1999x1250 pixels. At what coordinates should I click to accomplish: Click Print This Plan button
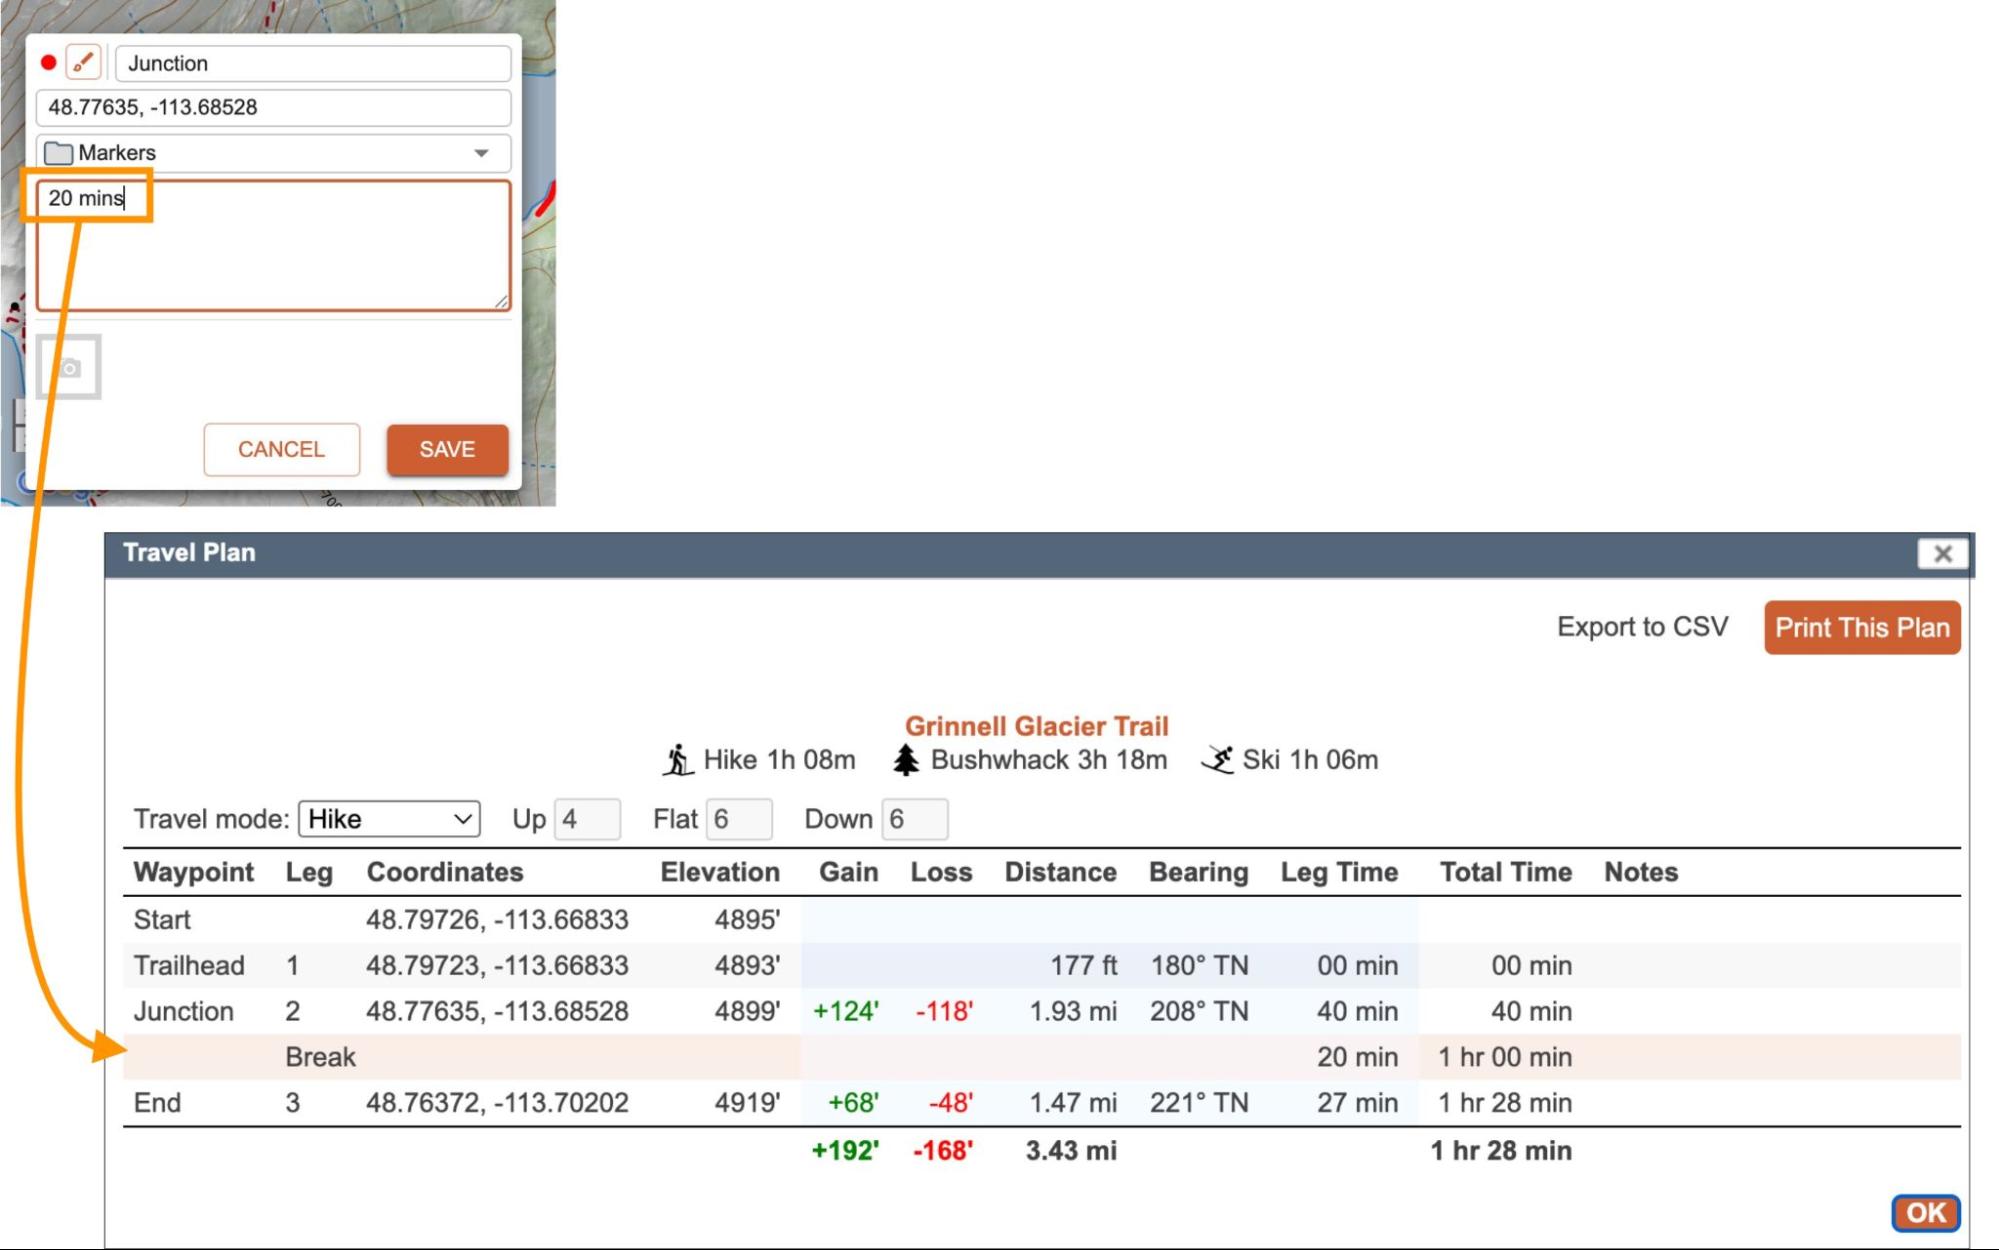1861,627
